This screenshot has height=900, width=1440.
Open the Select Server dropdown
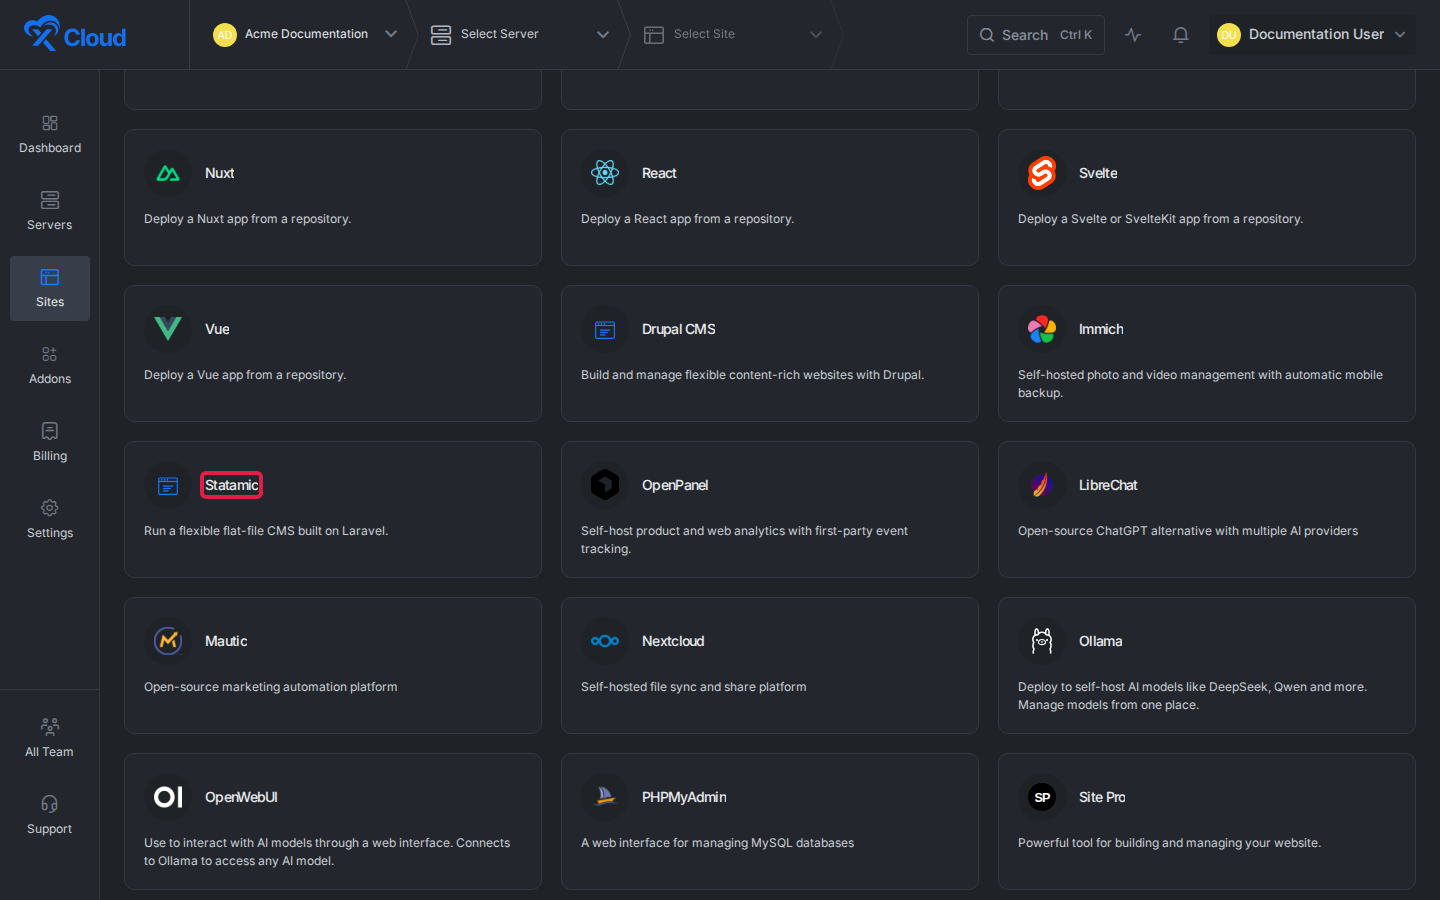[x=520, y=34]
